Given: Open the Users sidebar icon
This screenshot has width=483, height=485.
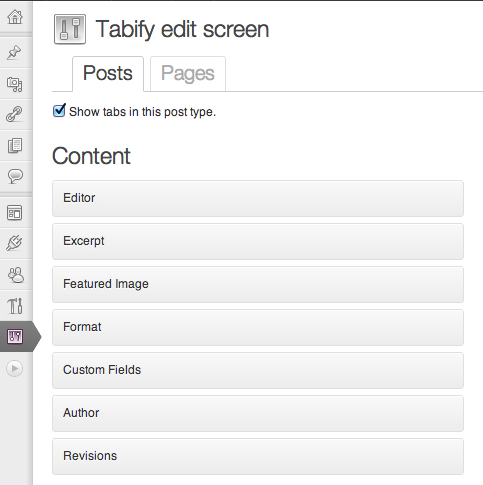Looking at the screenshot, I should pos(16,275).
